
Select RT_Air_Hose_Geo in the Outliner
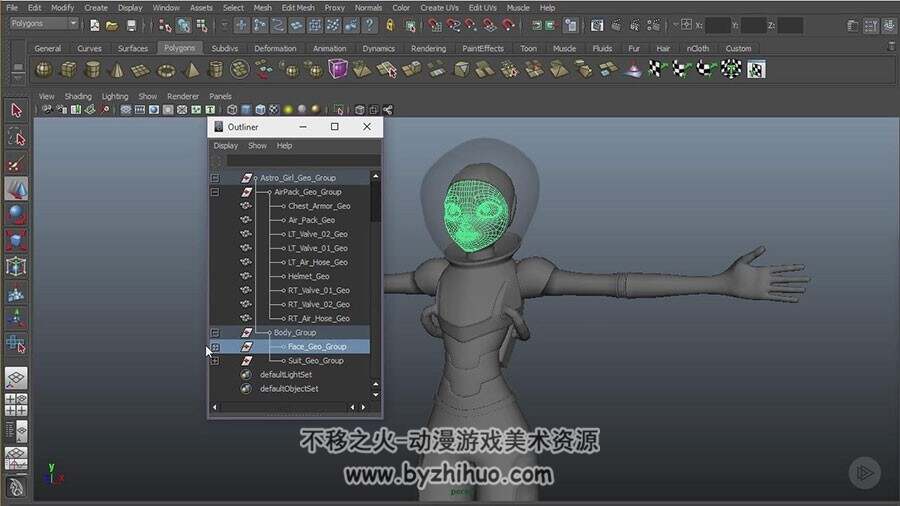tap(319, 318)
